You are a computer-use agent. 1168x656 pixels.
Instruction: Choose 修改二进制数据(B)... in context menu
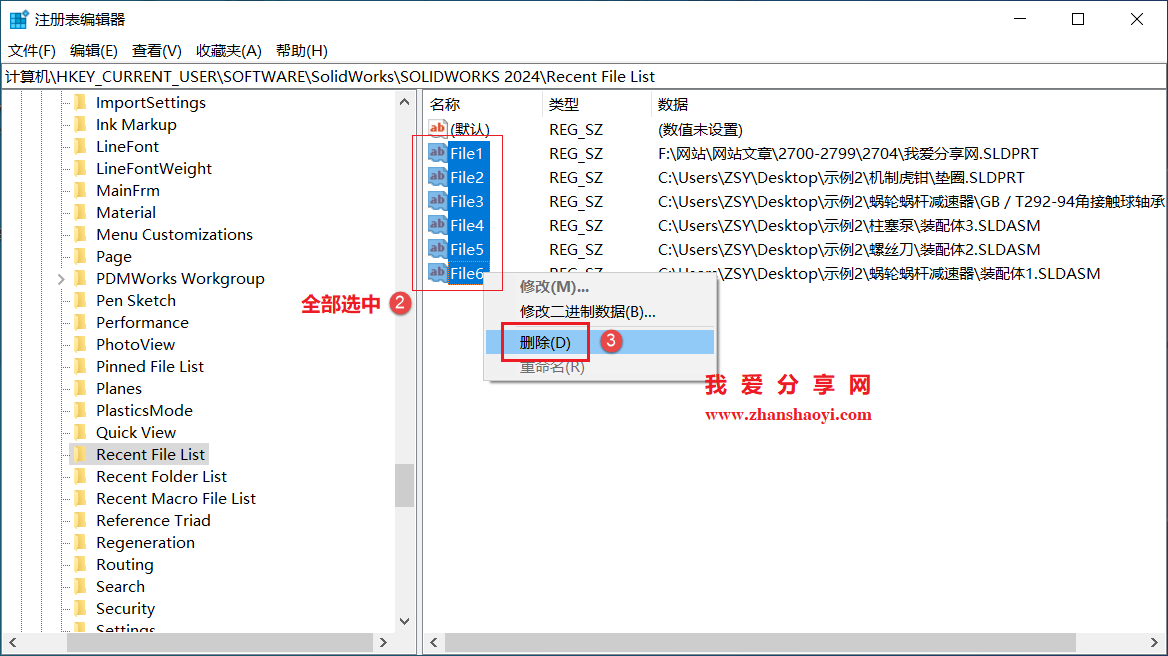[600, 312]
